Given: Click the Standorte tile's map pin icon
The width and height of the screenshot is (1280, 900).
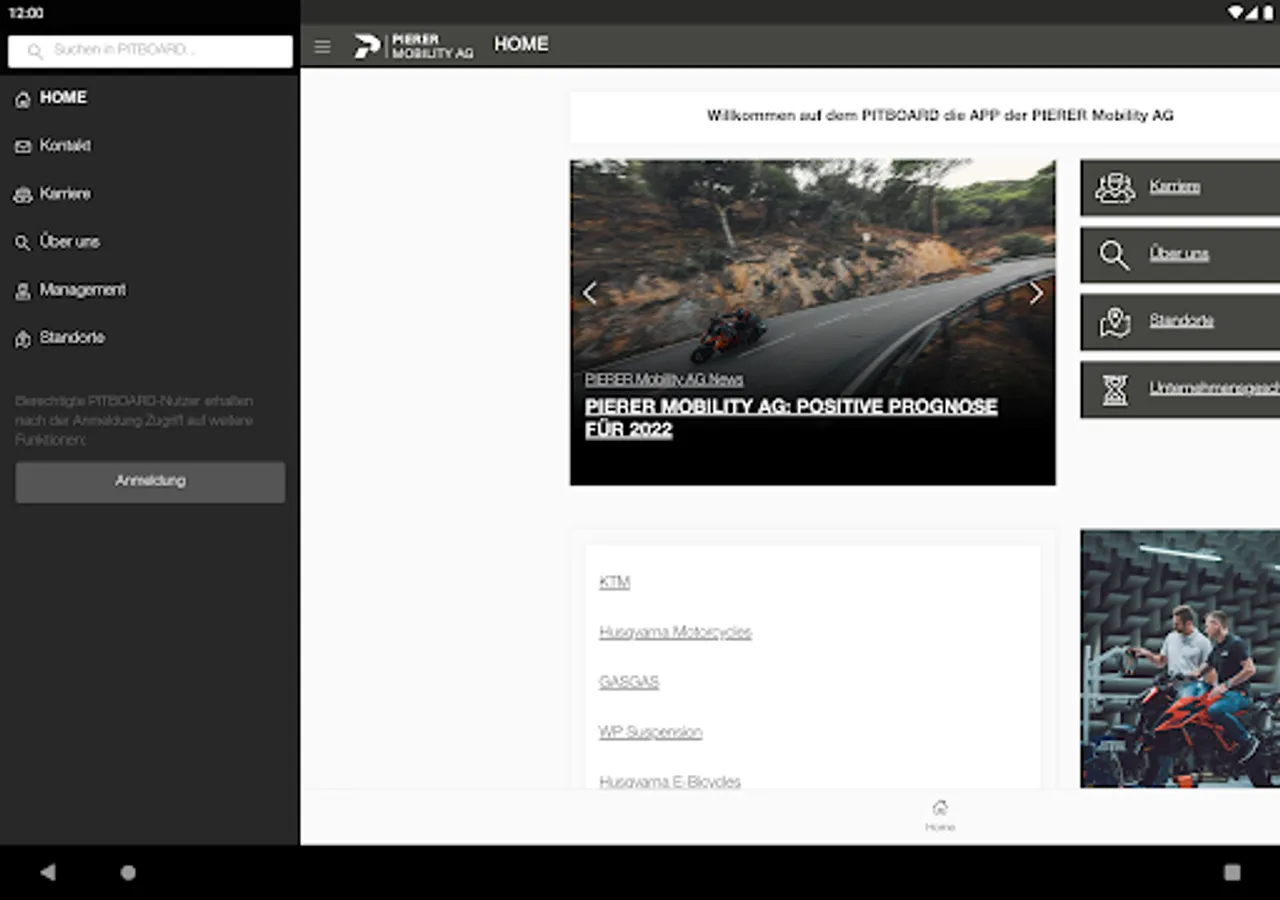Looking at the screenshot, I should 1114,322.
